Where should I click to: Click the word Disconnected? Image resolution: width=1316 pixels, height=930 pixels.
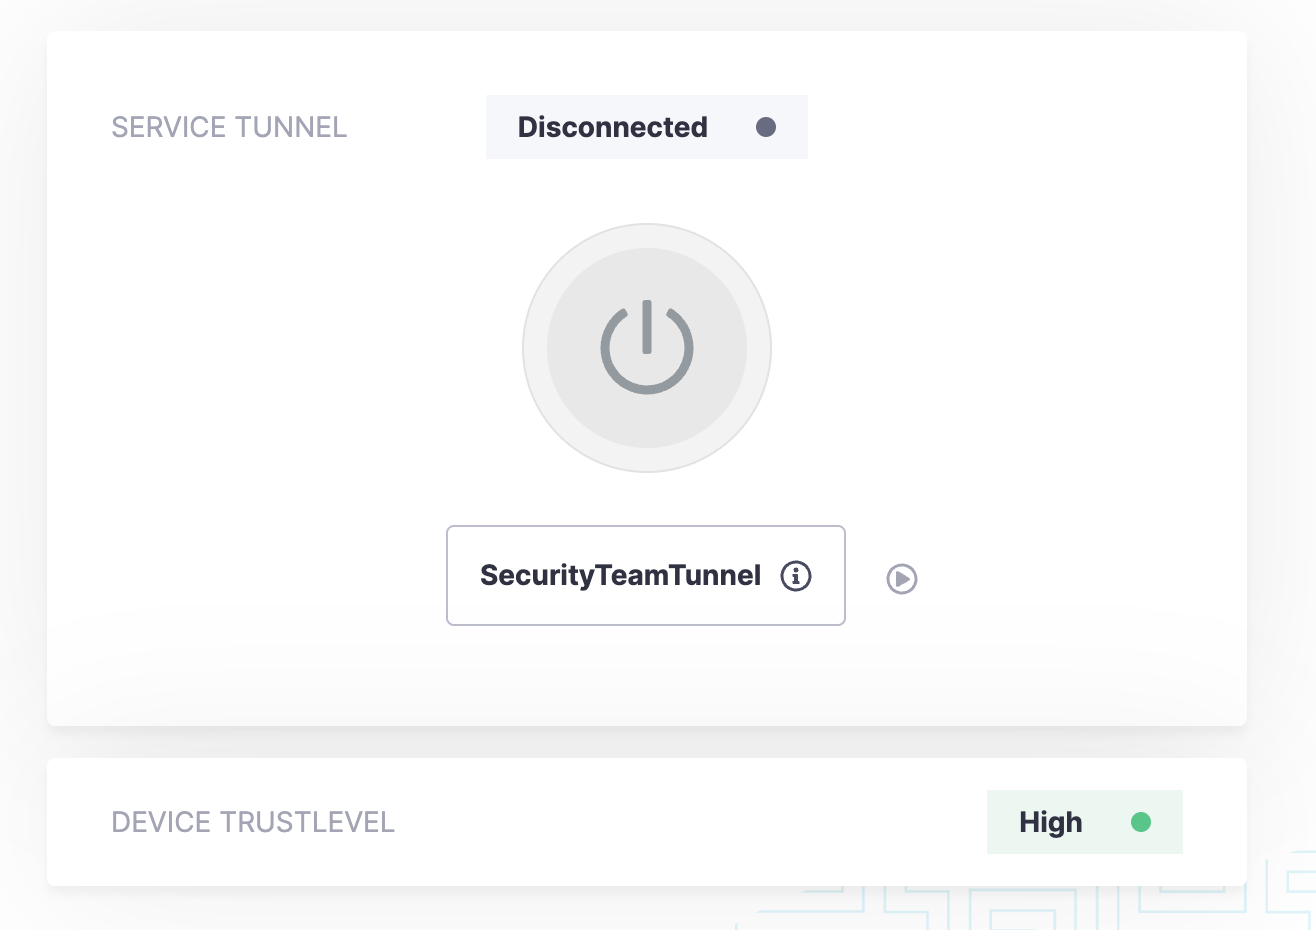coord(612,127)
